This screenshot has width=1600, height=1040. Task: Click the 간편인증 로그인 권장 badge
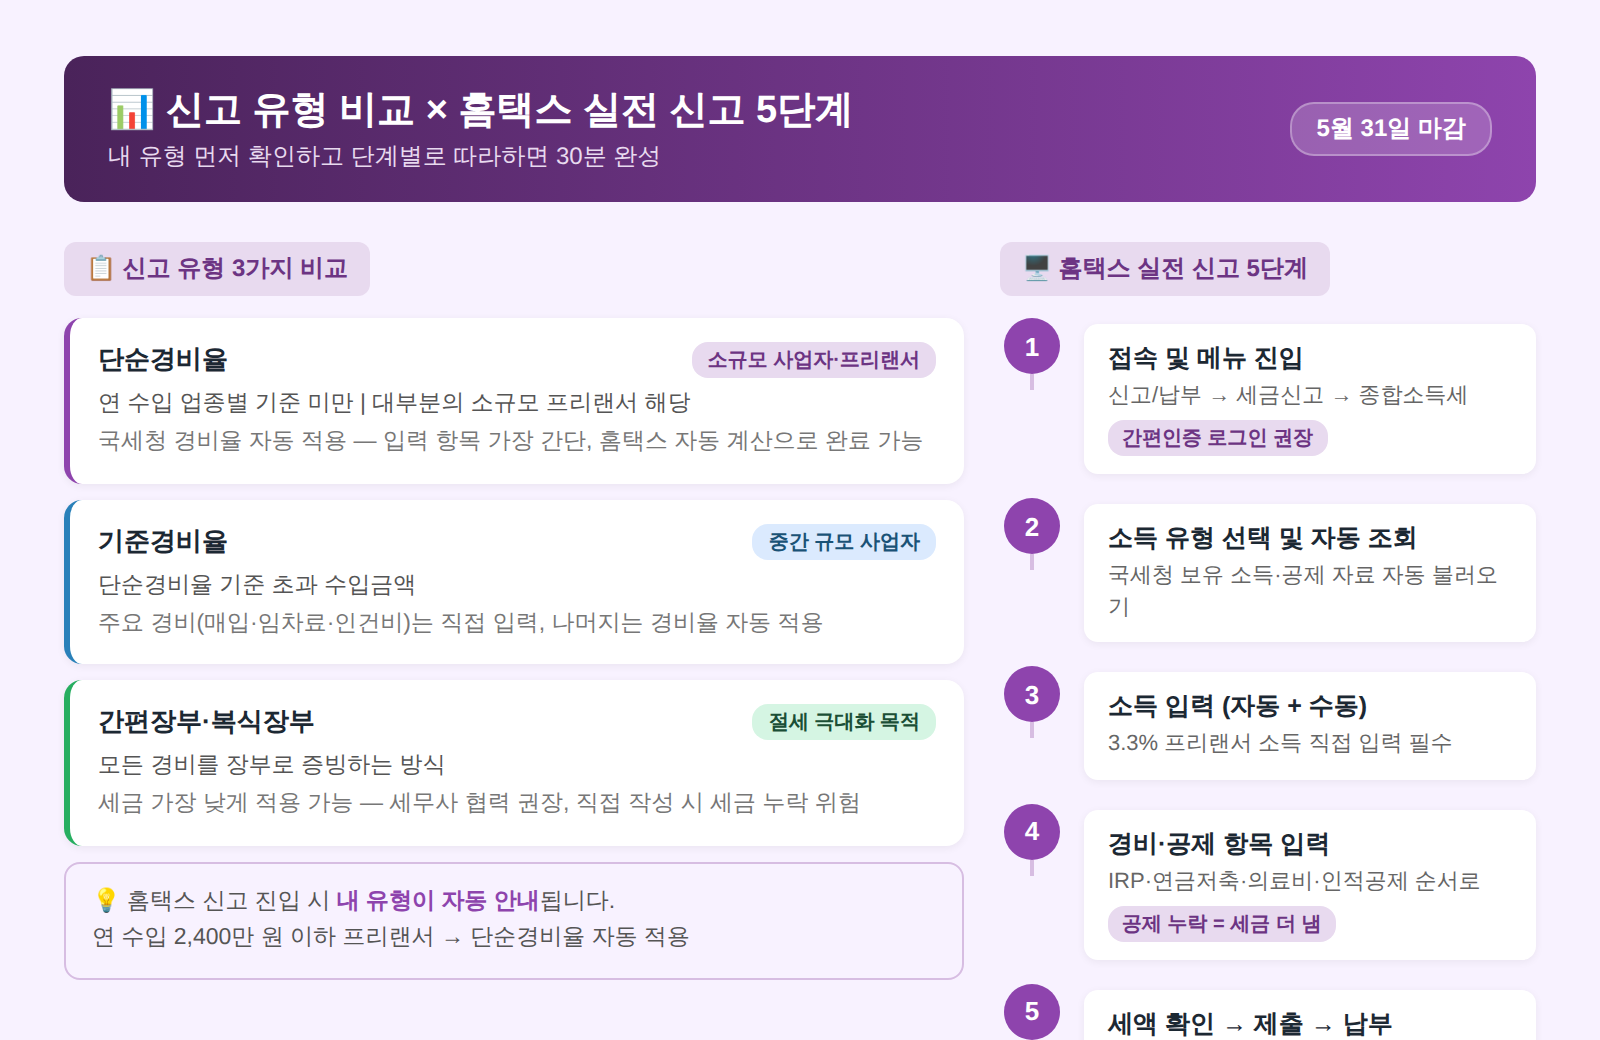[x=1218, y=438]
